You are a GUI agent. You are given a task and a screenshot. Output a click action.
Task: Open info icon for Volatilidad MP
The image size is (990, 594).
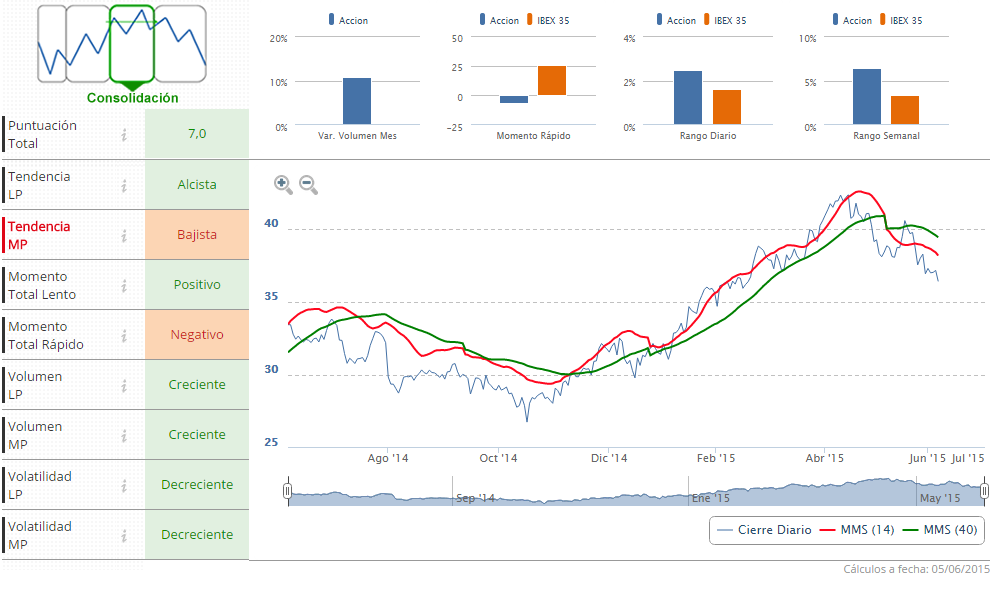coord(124,535)
